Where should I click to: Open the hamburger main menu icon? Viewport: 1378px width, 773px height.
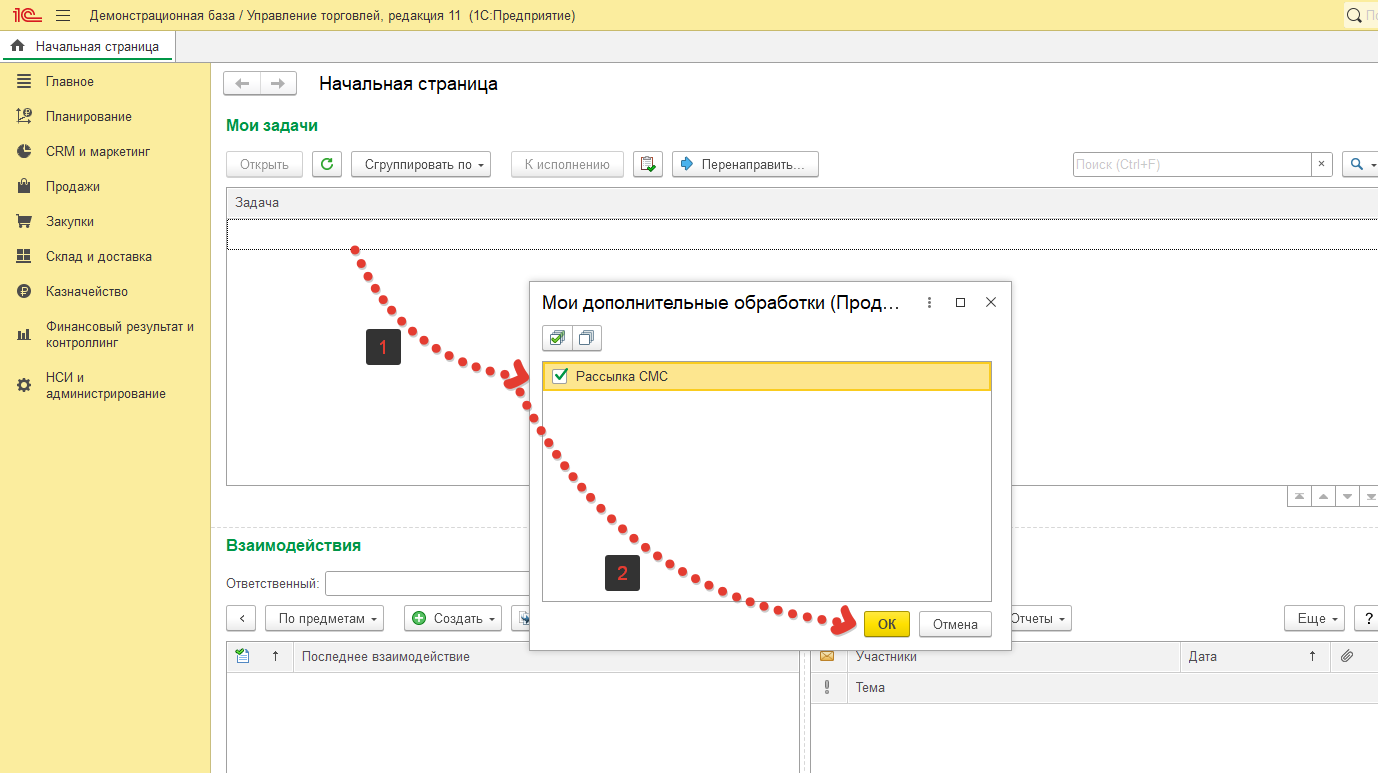click(63, 16)
